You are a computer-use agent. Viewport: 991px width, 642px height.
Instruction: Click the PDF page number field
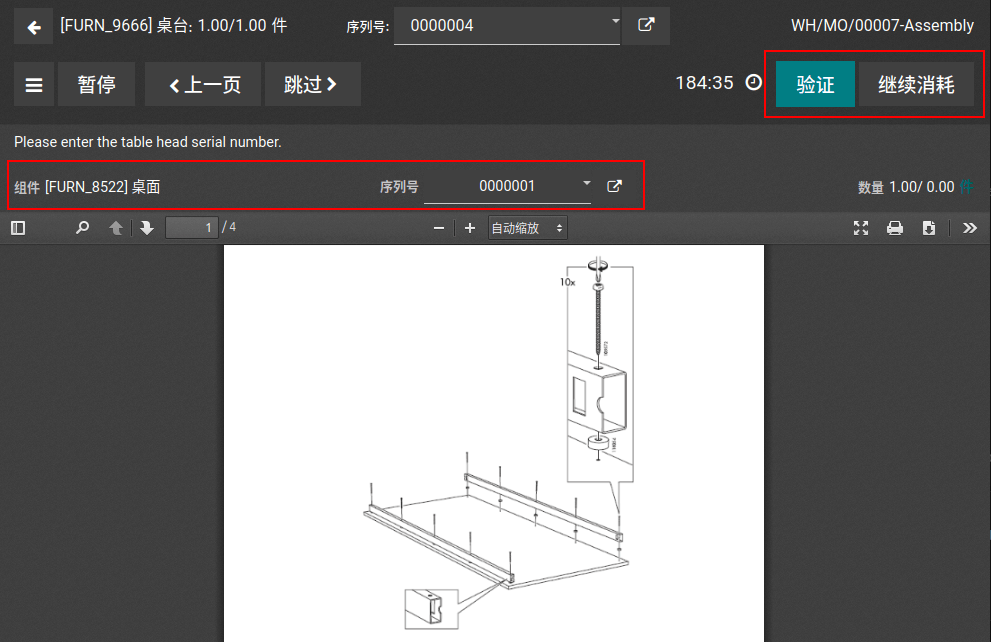[x=191, y=228]
